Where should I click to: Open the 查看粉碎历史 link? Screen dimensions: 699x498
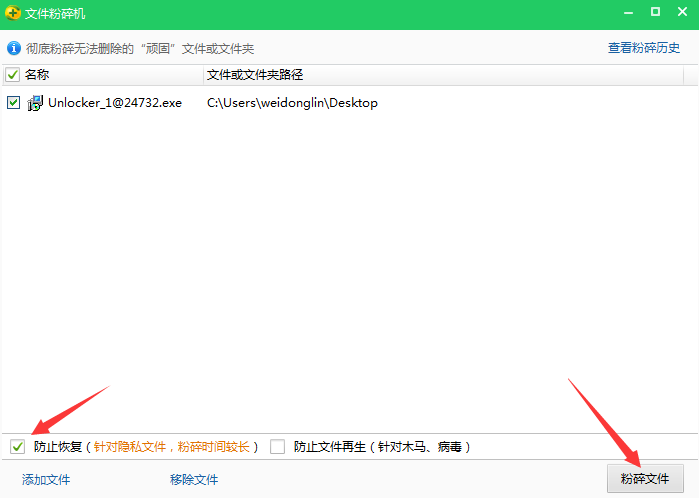644,48
